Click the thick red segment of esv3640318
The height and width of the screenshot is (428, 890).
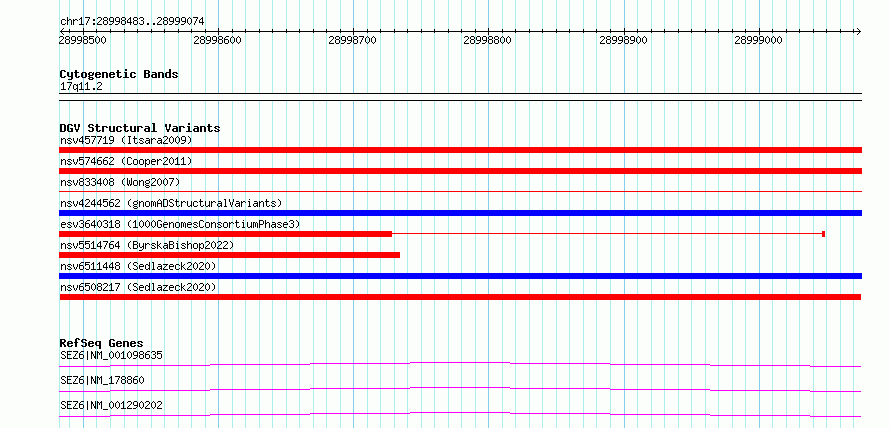pyautogui.click(x=225, y=234)
